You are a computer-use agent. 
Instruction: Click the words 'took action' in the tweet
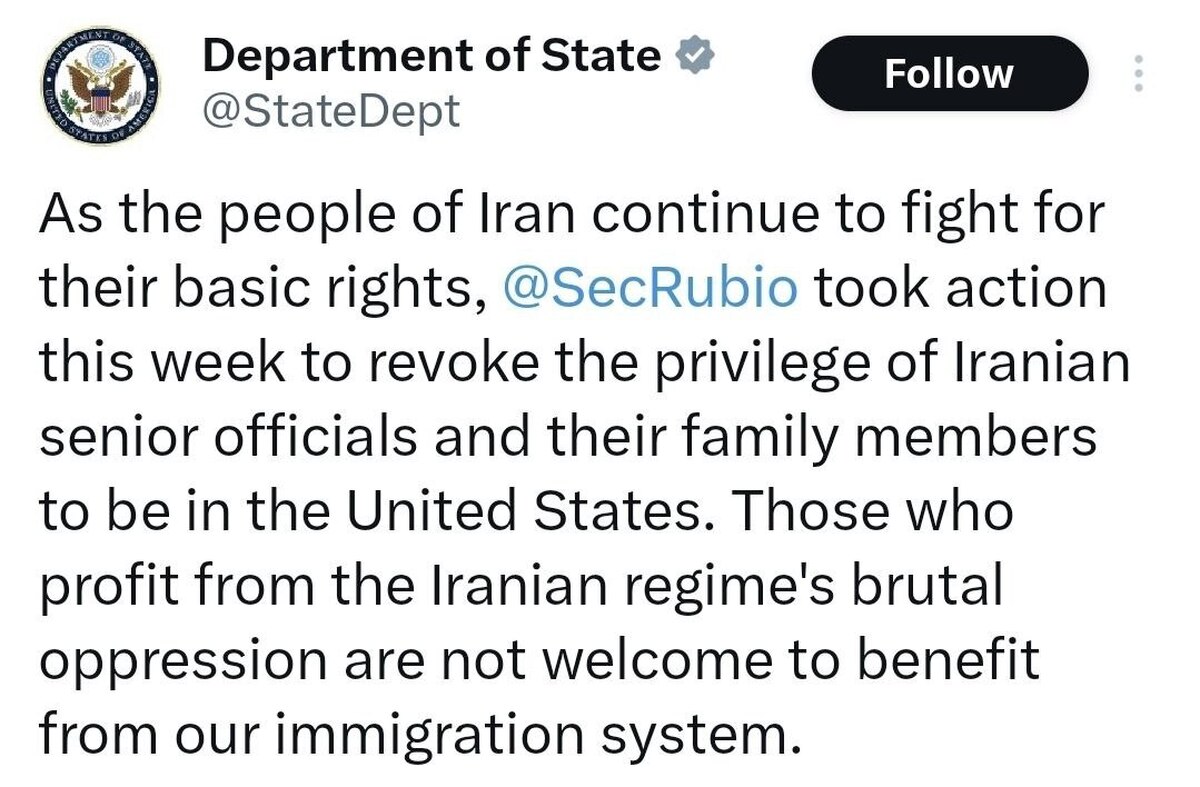pyautogui.click(x=961, y=290)
